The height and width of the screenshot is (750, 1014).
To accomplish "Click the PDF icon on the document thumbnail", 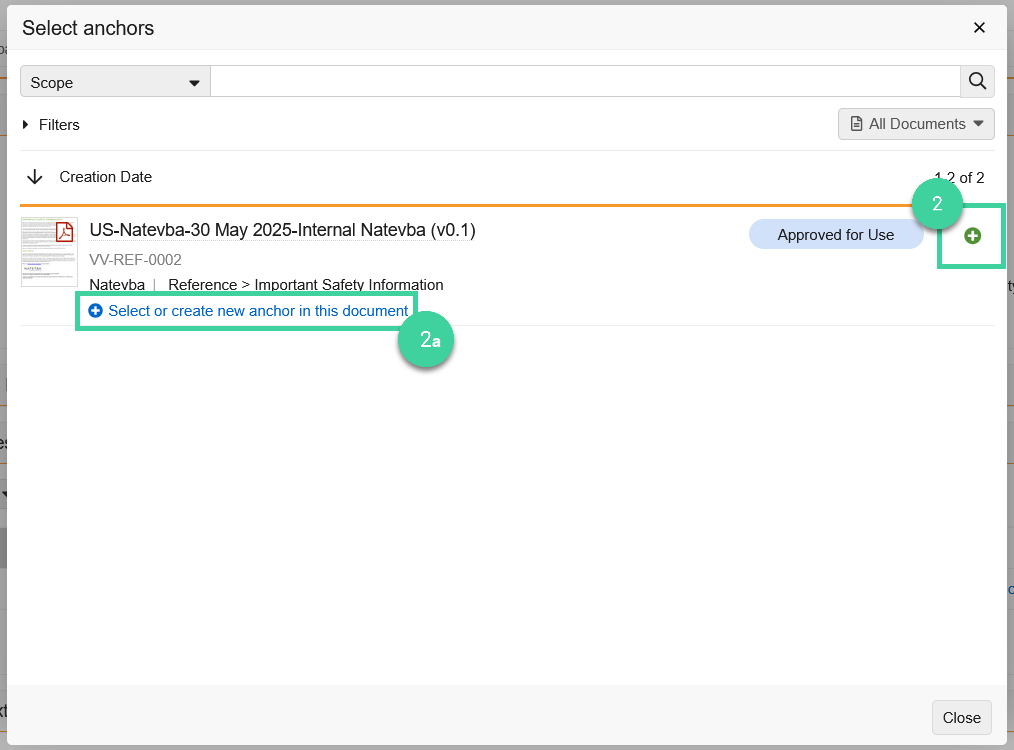I will (x=62, y=231).
